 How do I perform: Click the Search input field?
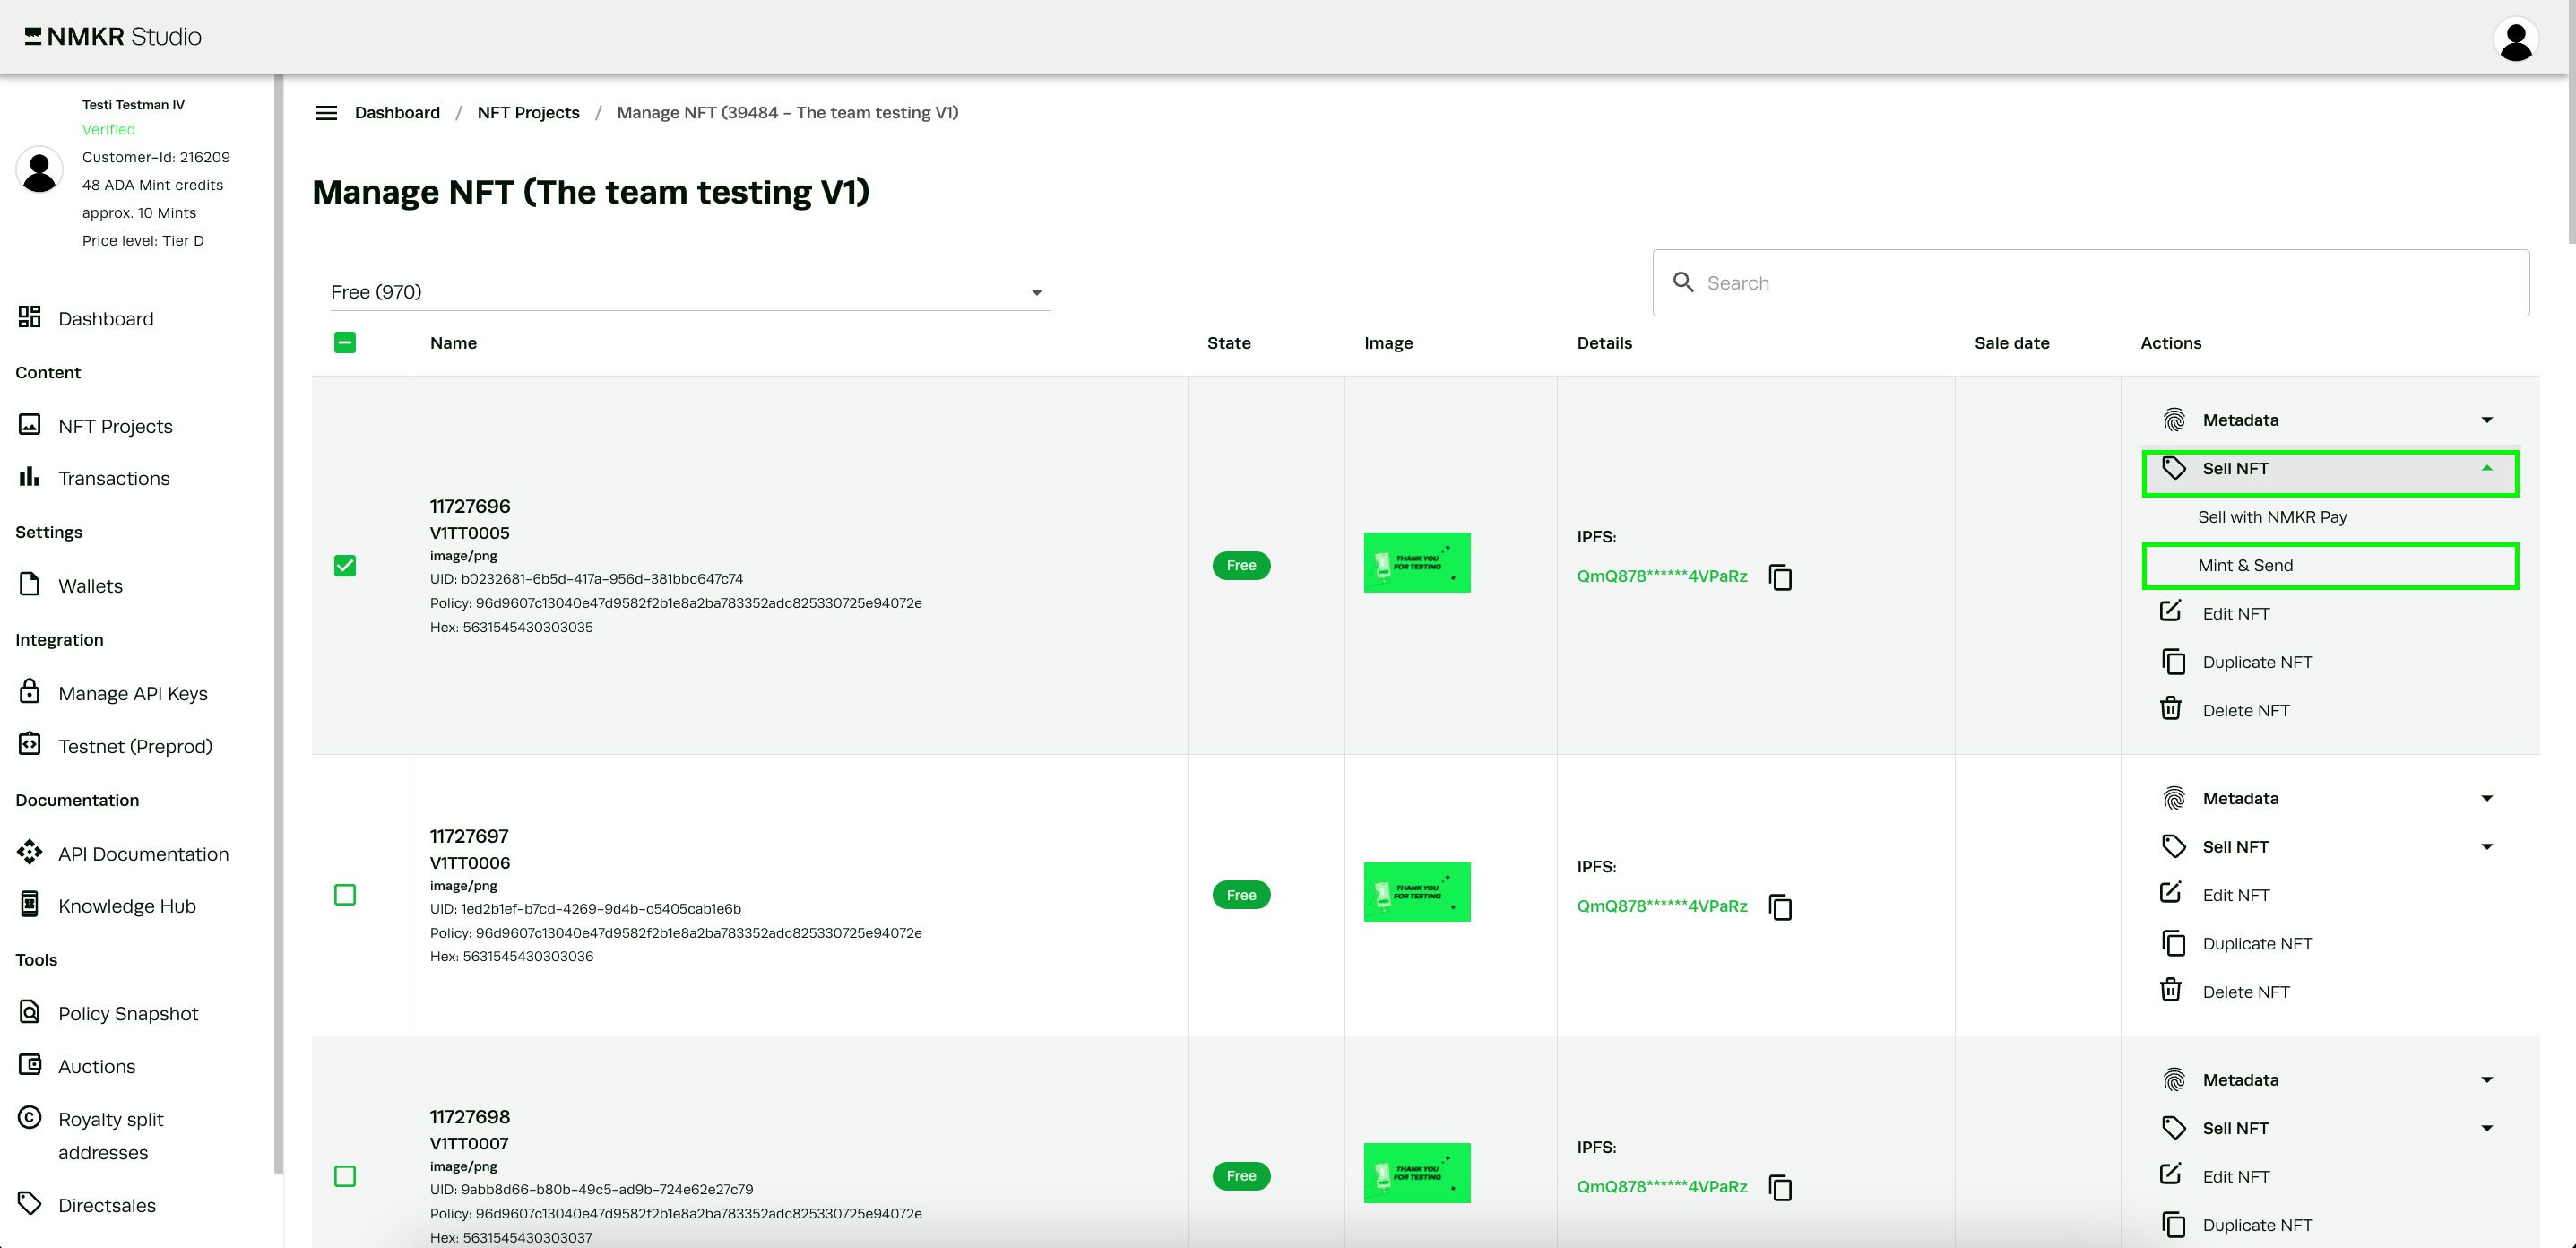(2100, 283)
